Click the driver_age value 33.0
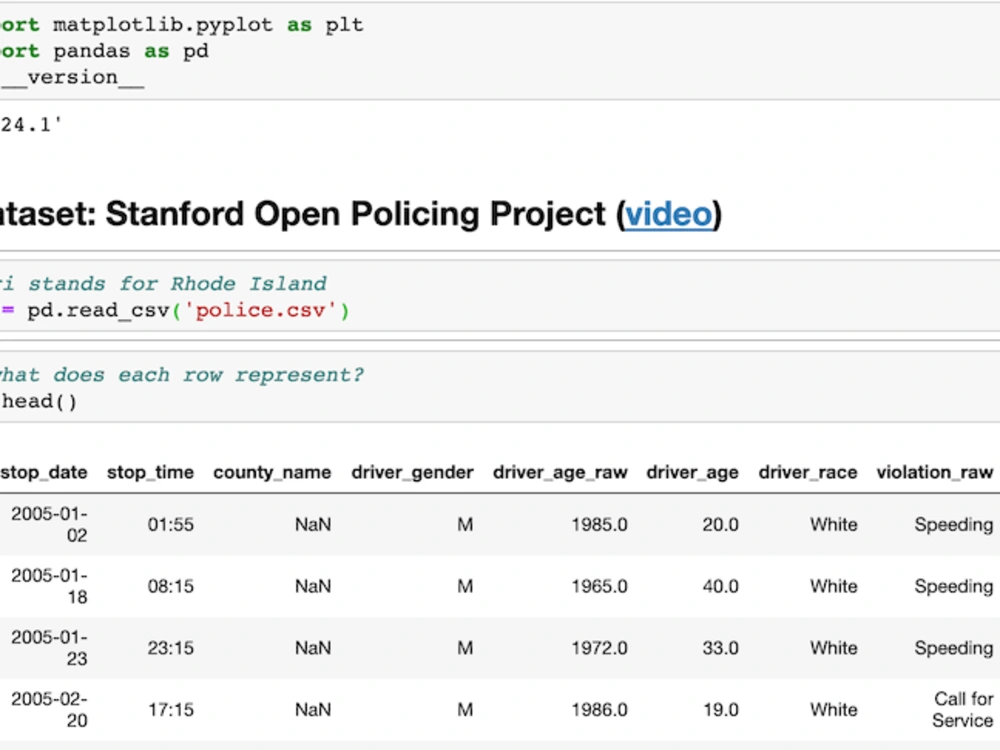The height and width of the screenshot is (750, 1000). pos(721,649)
